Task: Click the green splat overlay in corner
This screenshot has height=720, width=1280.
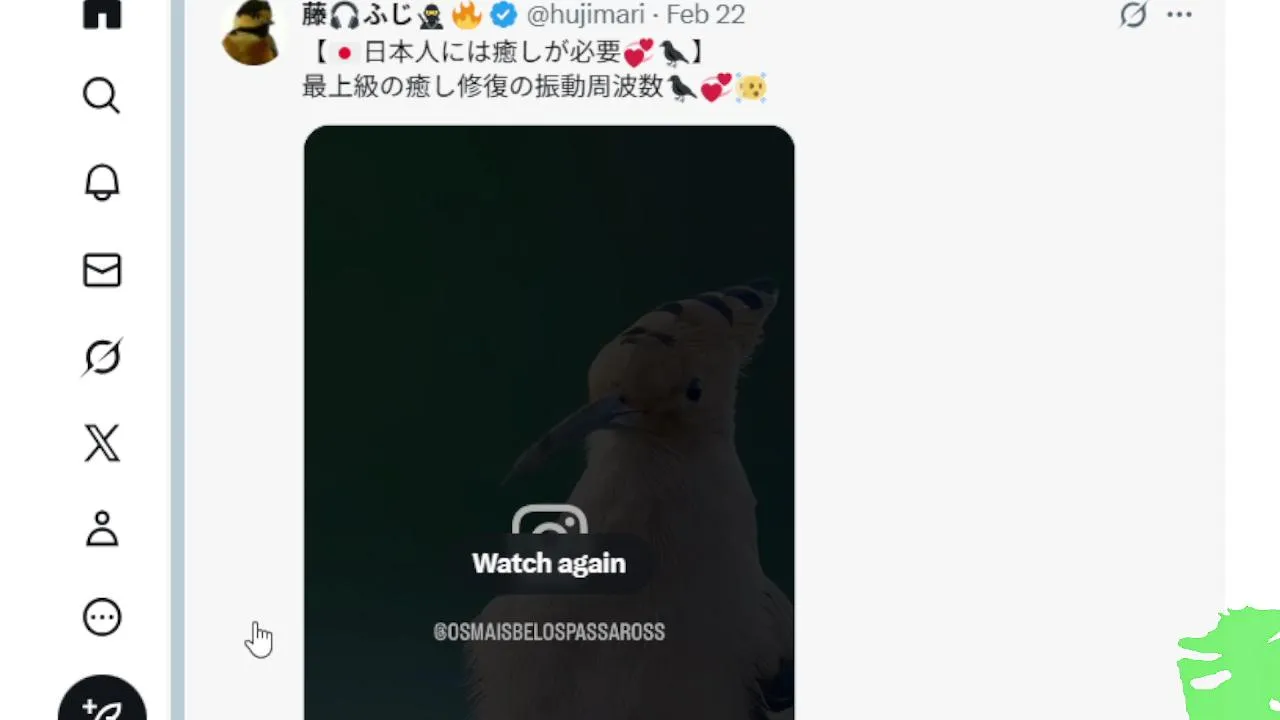Action: [x=1230, y=663]
